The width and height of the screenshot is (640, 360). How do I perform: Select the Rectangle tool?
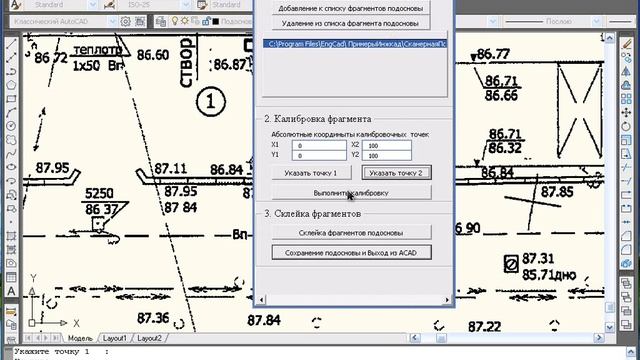[x=11, y=99]
